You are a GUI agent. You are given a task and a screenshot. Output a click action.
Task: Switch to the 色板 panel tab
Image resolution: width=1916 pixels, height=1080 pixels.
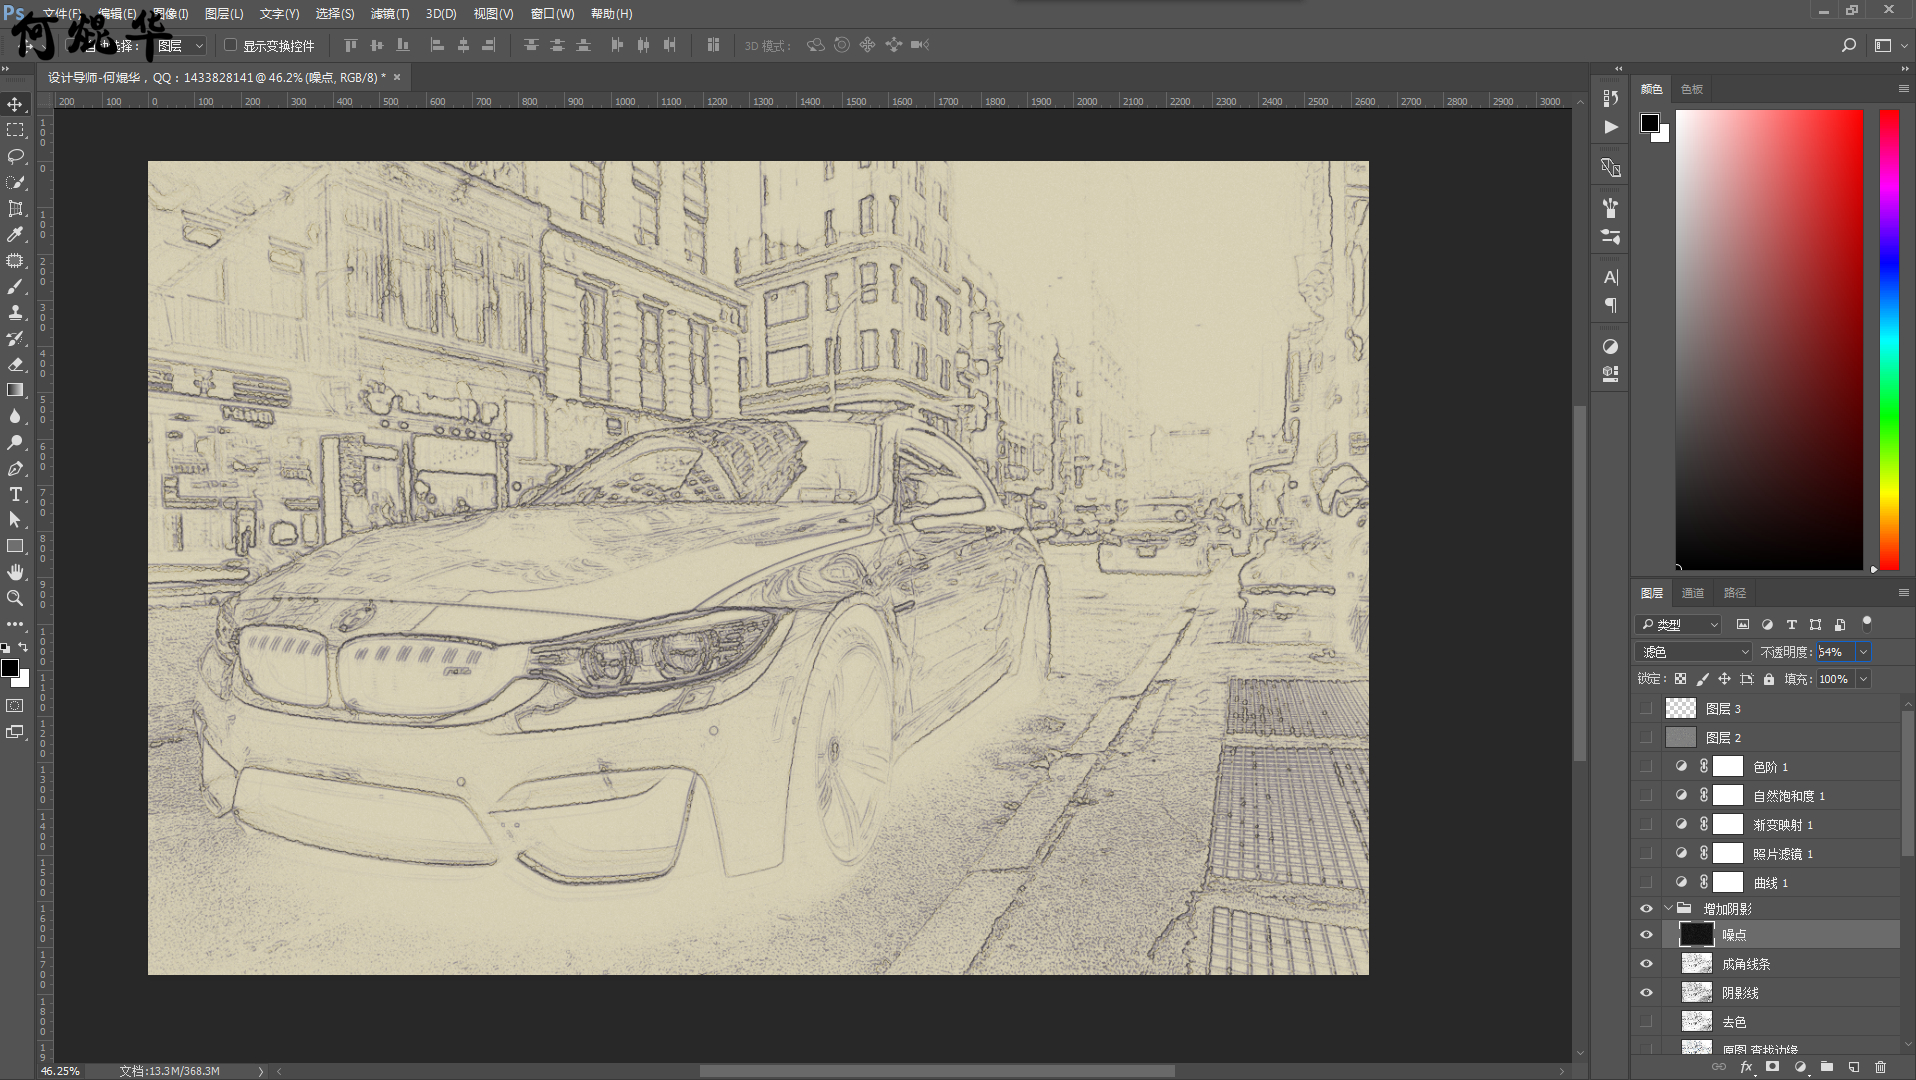tap(1691, 89)
